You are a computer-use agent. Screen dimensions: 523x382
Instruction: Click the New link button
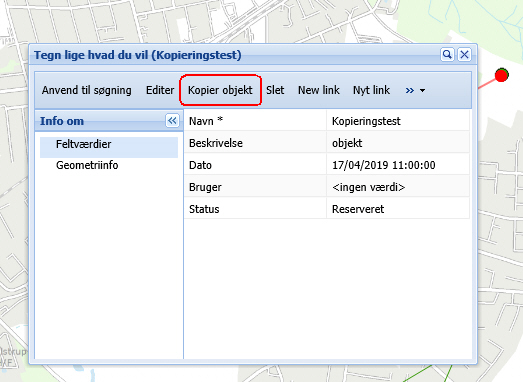coord(319,90)
